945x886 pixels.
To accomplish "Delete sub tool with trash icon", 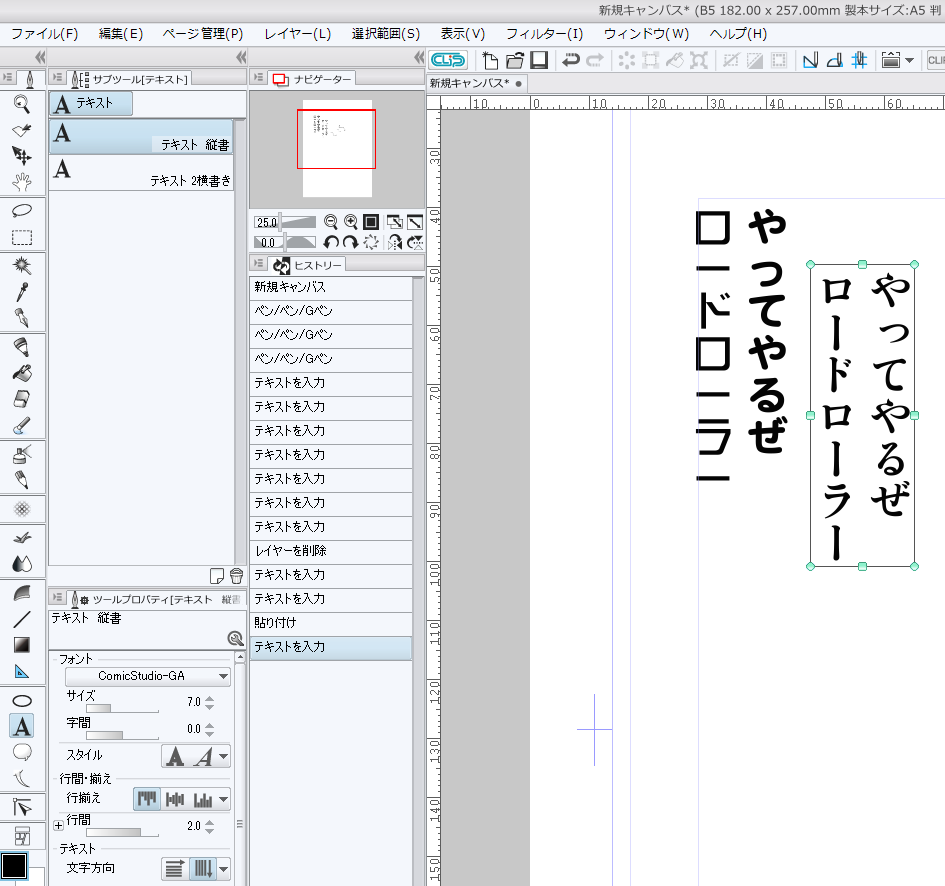I will click(x=236, y=575).
